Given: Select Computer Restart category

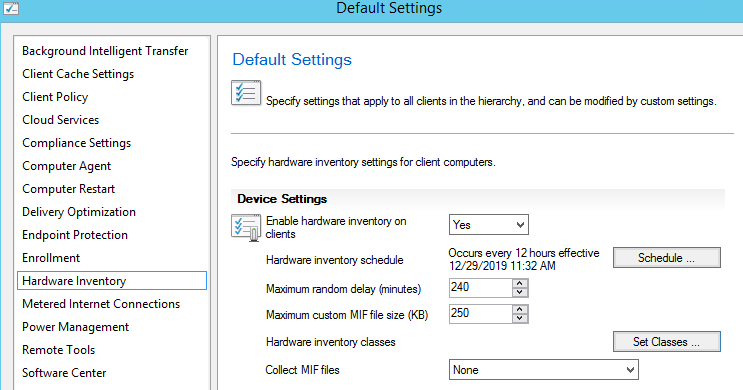Looking at the screenshot, I should pos(68,189).
